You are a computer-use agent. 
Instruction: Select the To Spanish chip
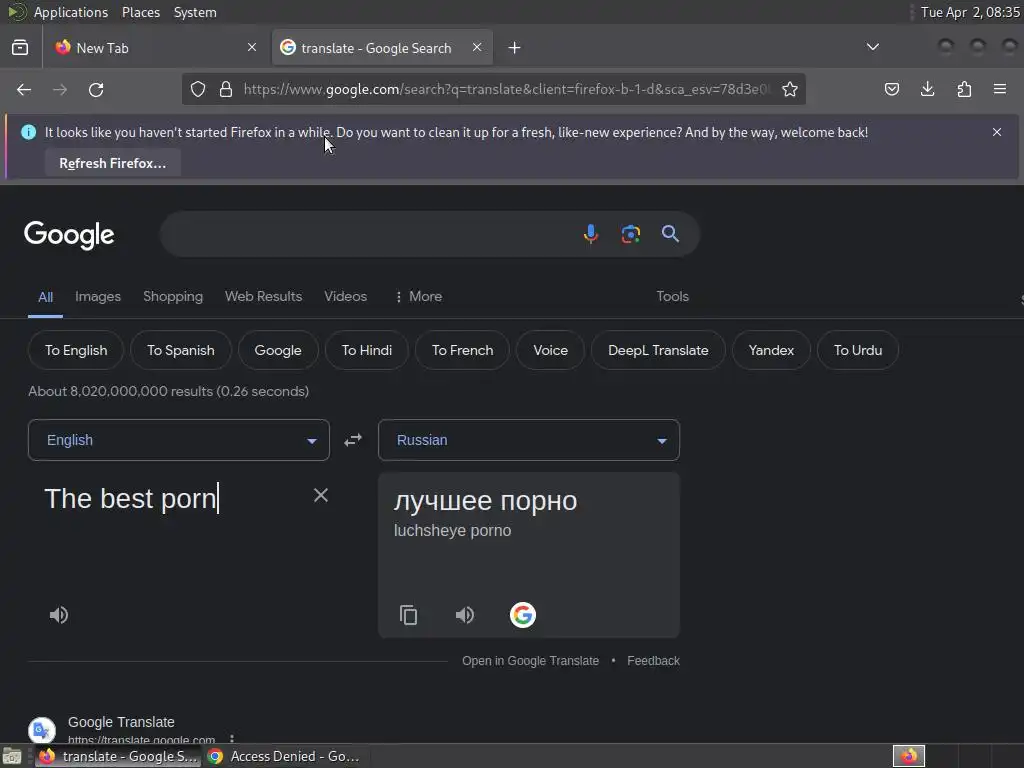pos(181,351)
